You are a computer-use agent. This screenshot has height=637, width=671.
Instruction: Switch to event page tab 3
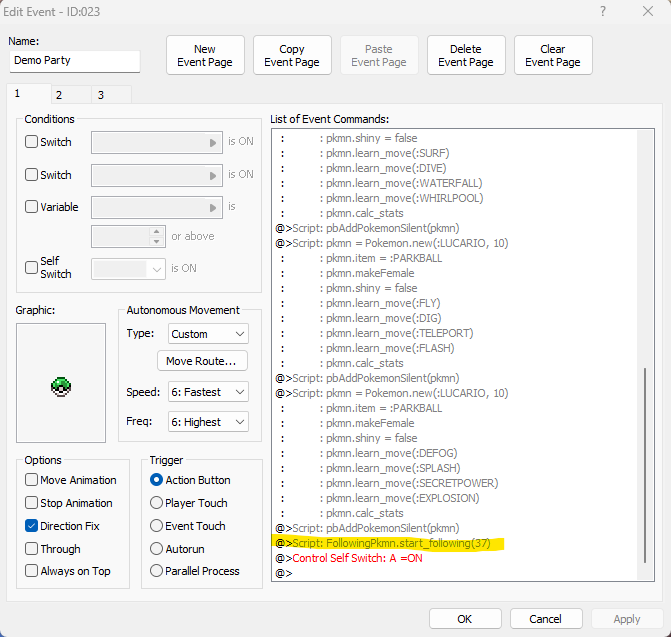point(100,95)
